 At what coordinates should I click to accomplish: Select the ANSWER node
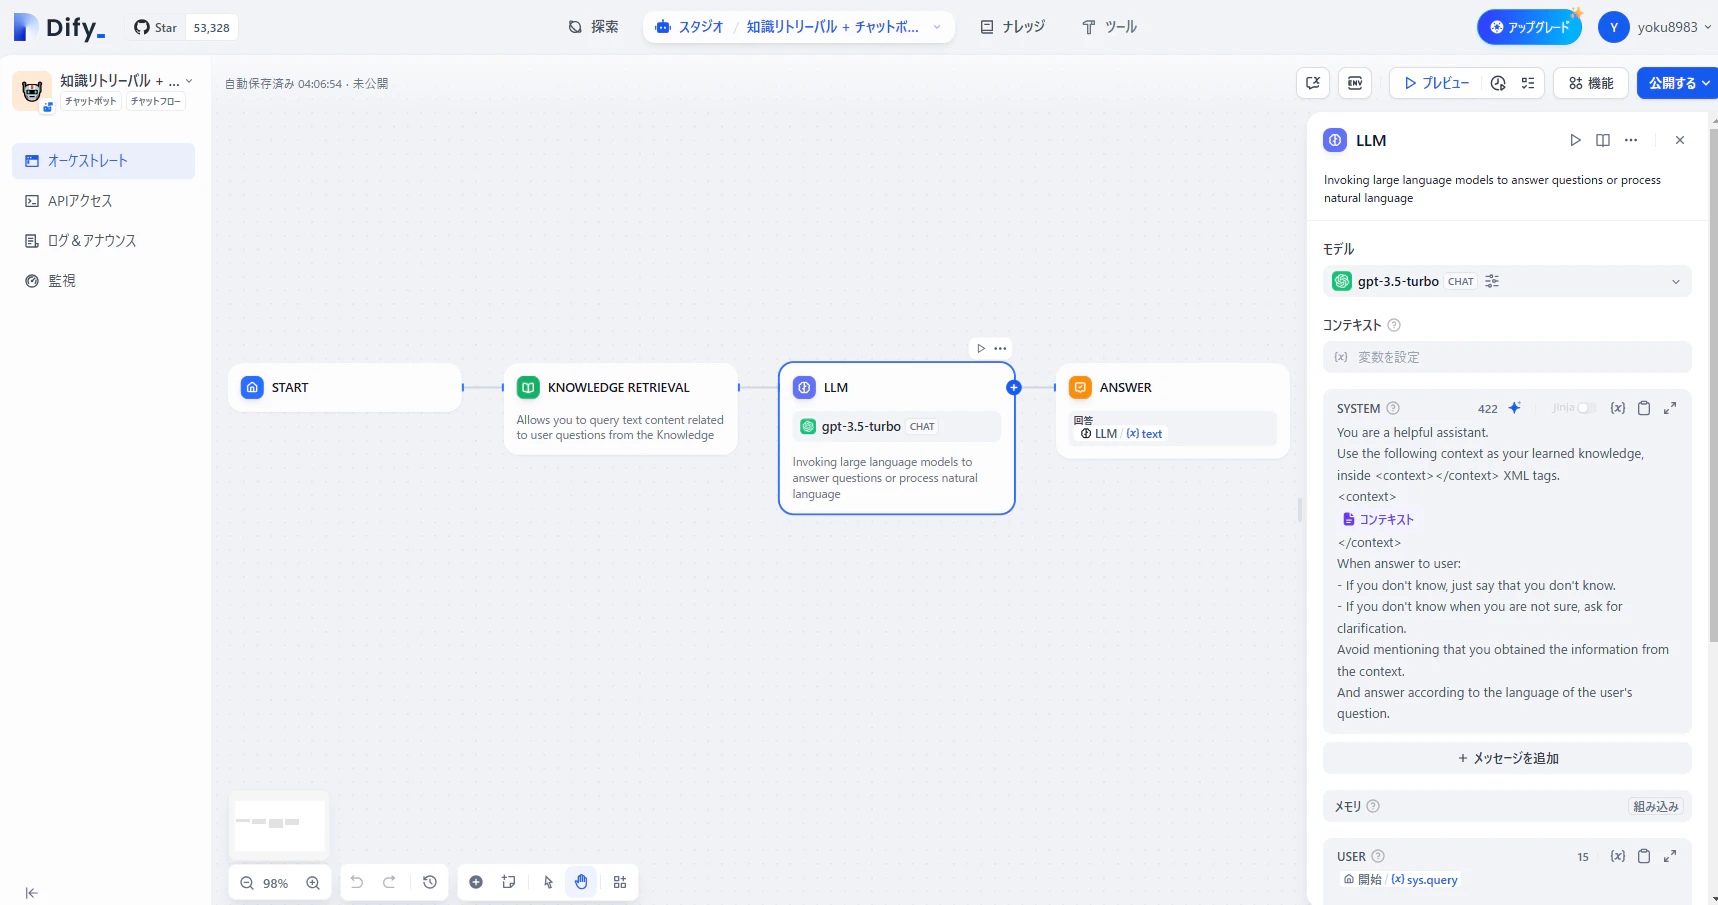click(1173, 411)
